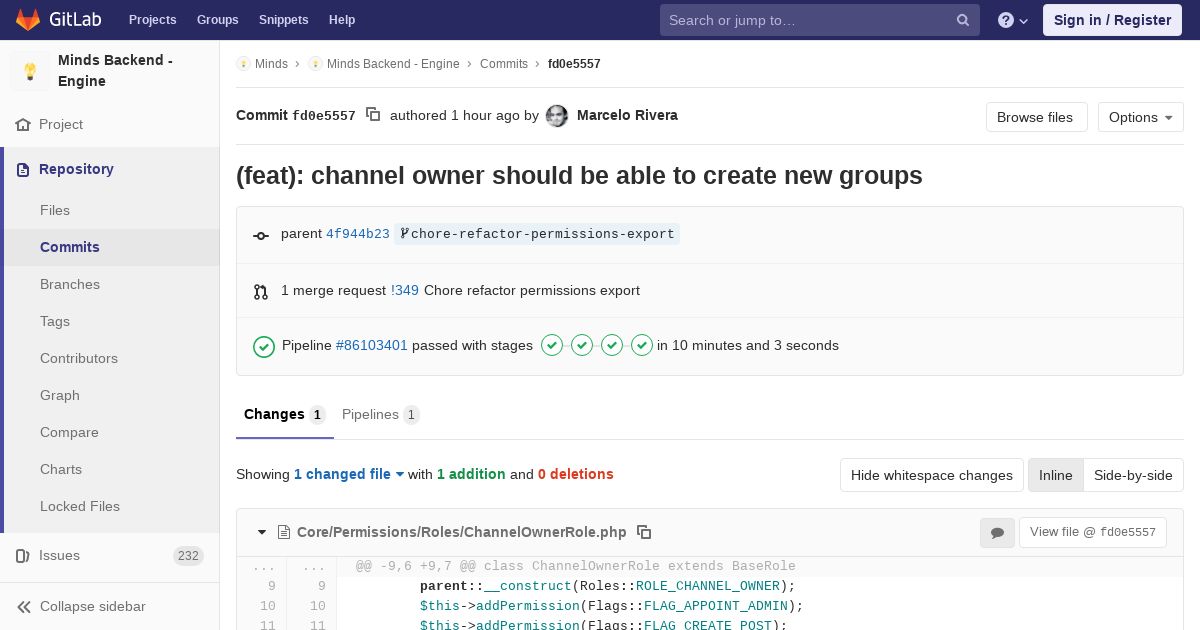This screenshot has width=1200, height=630.
Task: Click the search magnifier icon
Action: pos(963,20)
